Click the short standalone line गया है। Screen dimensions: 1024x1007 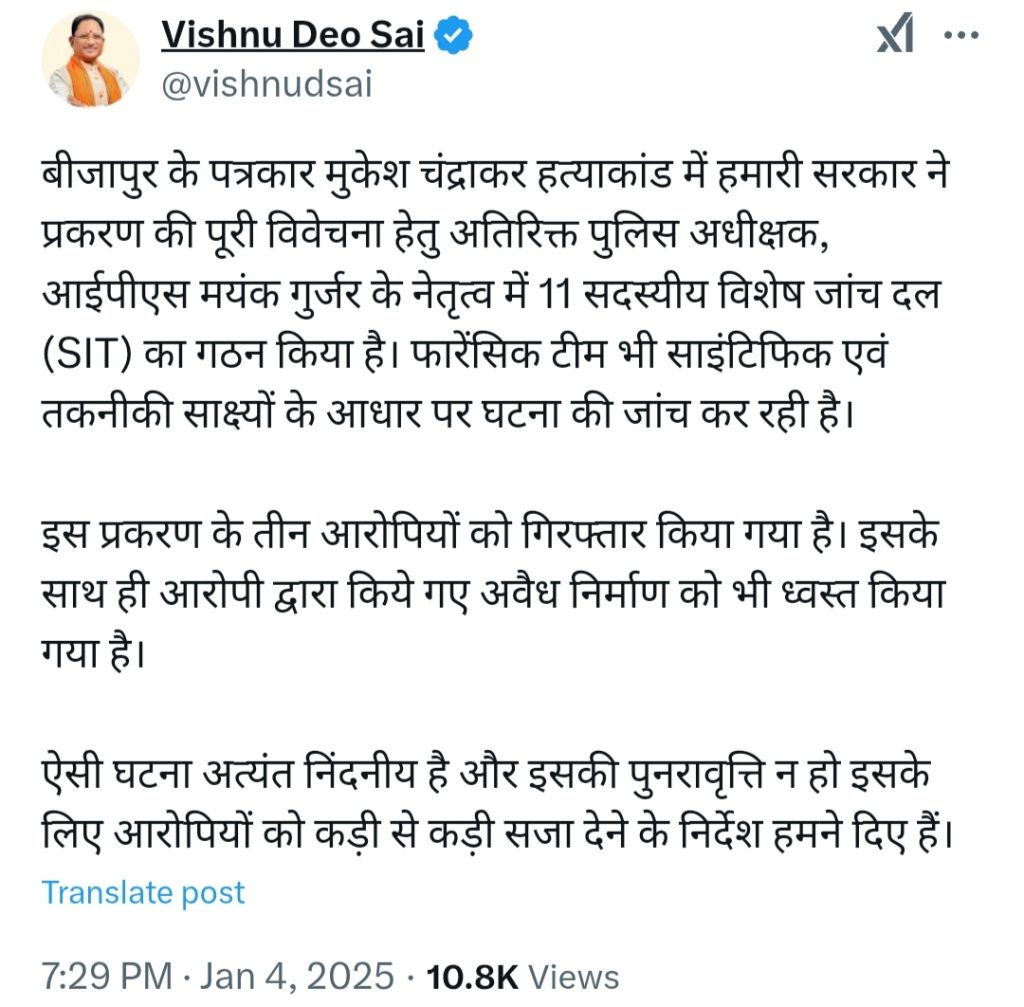(93, 653)
